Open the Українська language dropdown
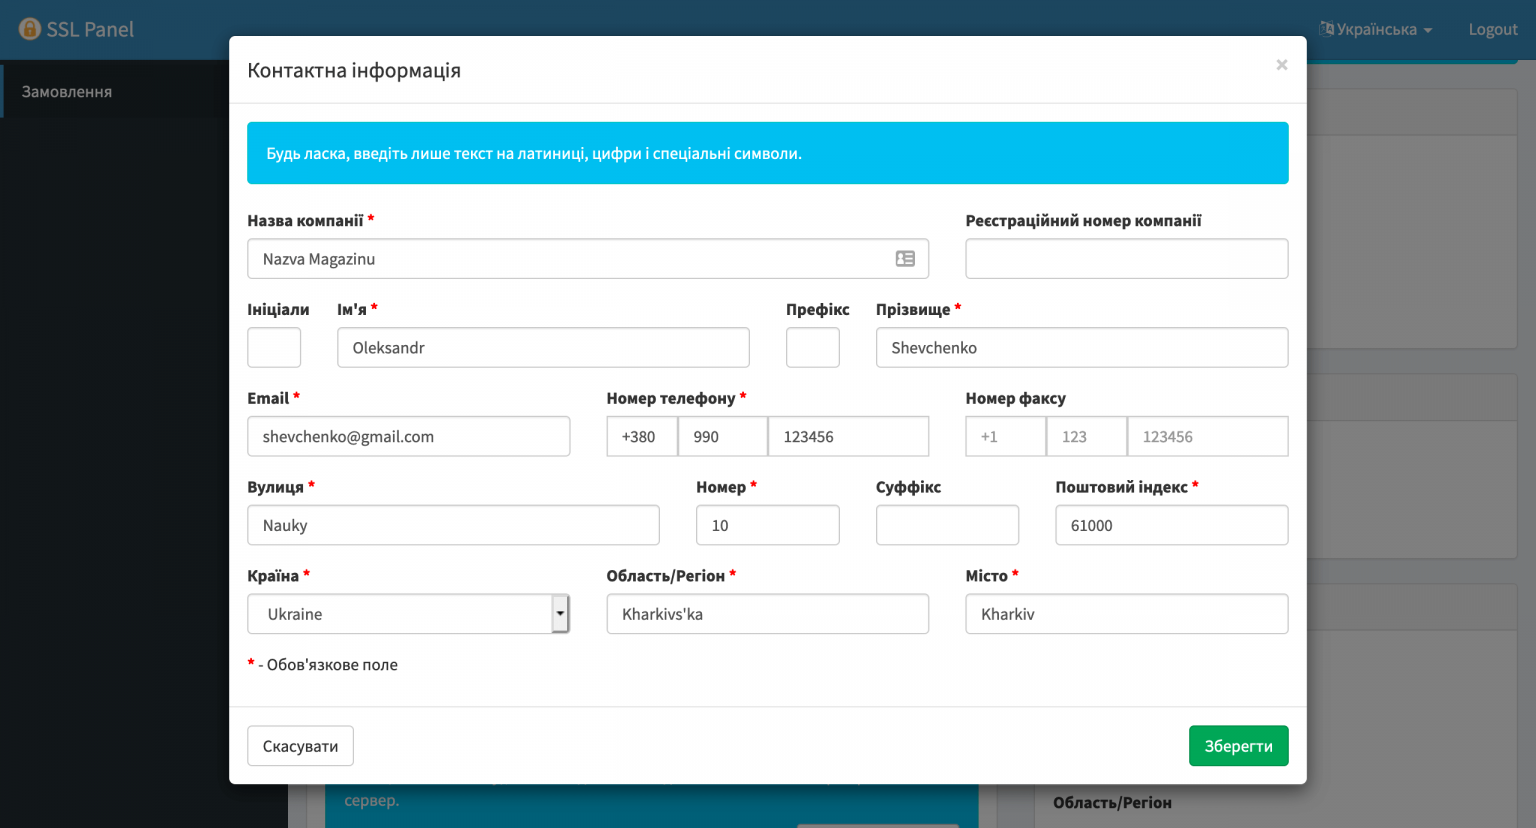1536x828 pixels. [x=1376, y=29]
